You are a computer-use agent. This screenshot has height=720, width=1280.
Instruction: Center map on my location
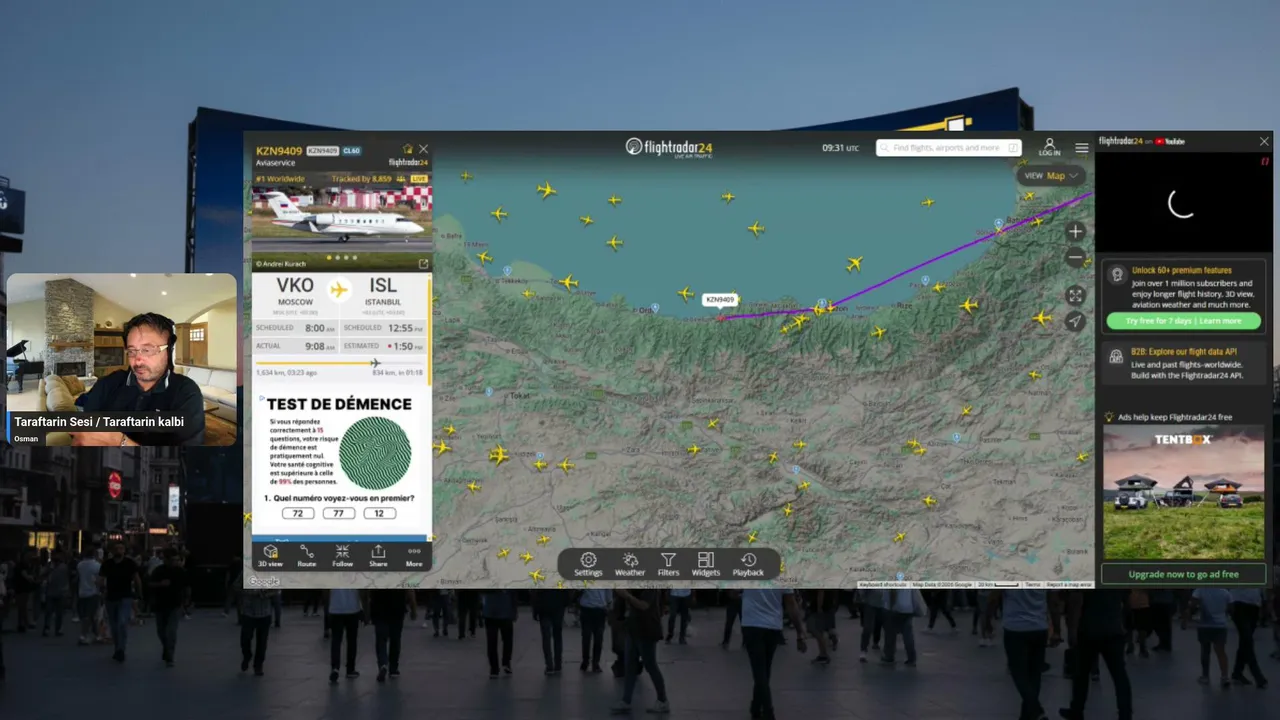click(1075, 321)
